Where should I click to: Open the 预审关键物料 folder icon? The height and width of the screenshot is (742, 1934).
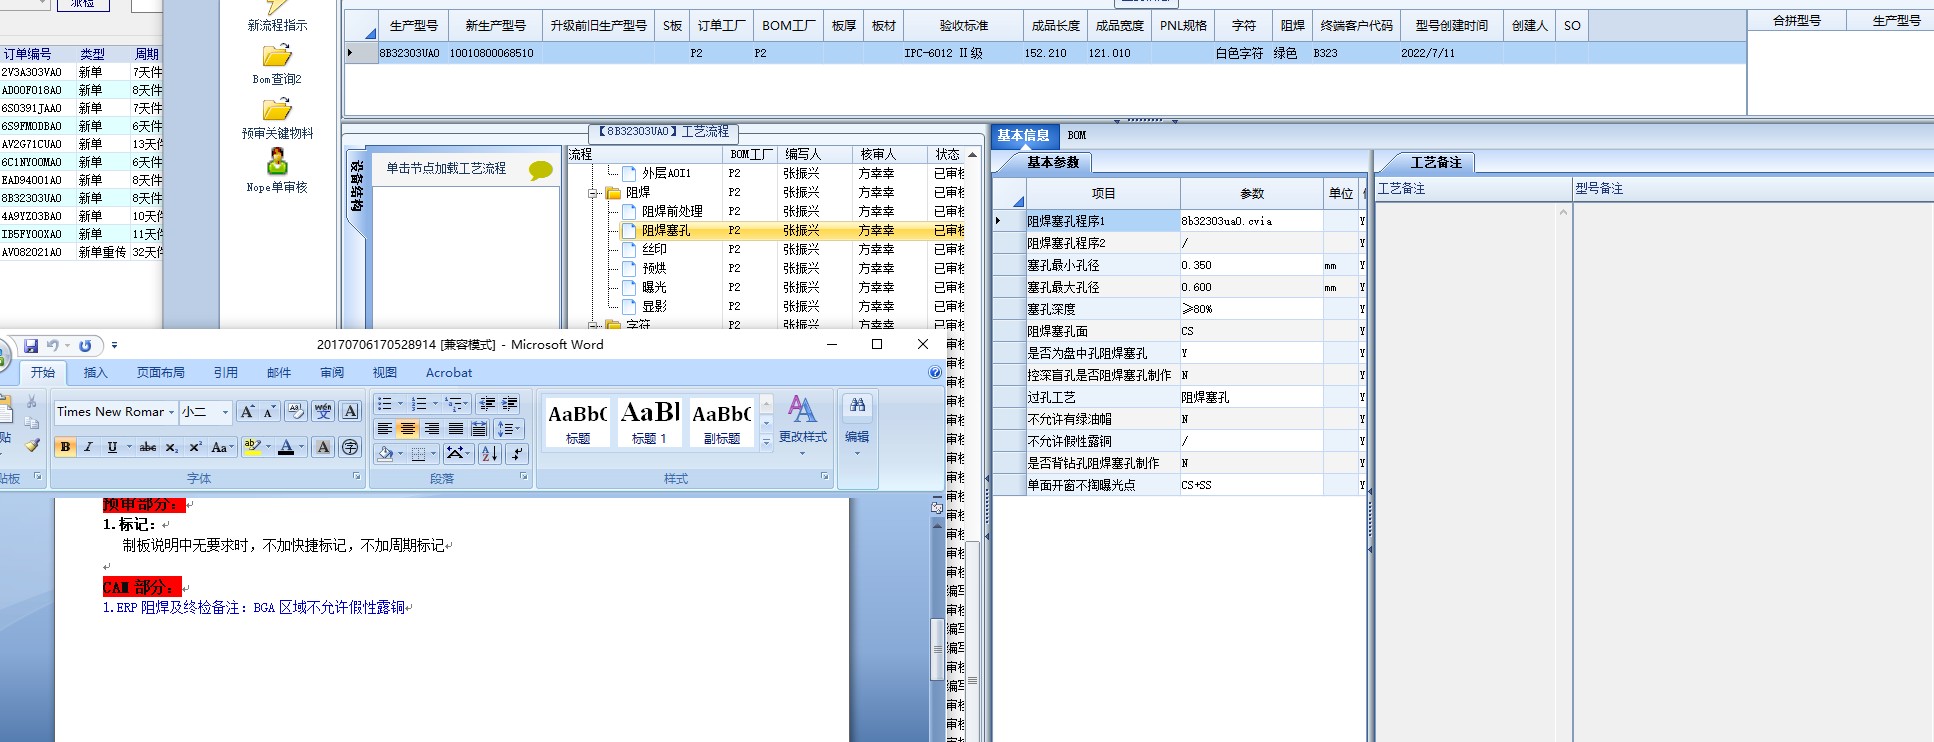[277, 110]
